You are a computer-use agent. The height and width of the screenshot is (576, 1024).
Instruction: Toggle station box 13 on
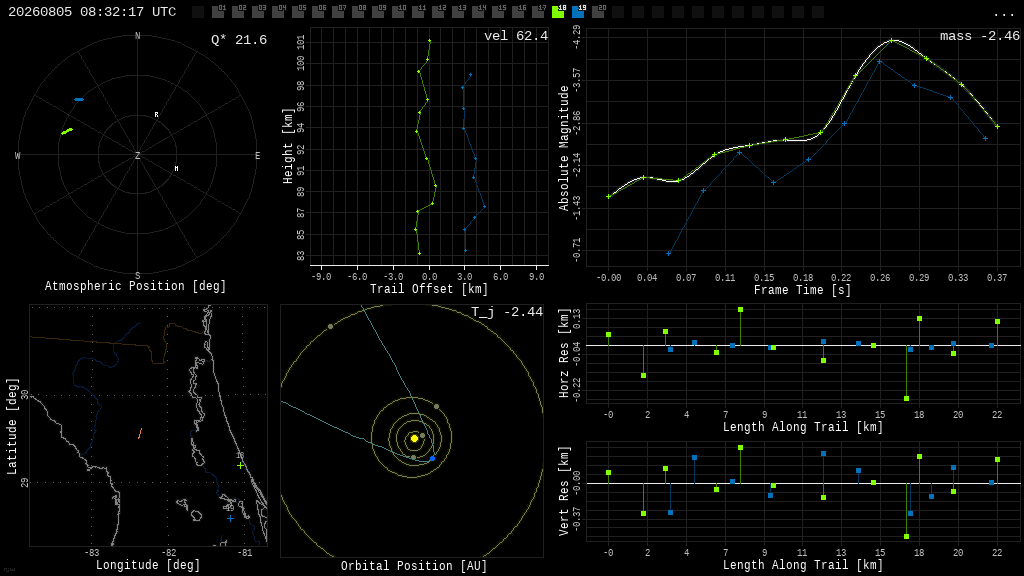pos(458,12)
